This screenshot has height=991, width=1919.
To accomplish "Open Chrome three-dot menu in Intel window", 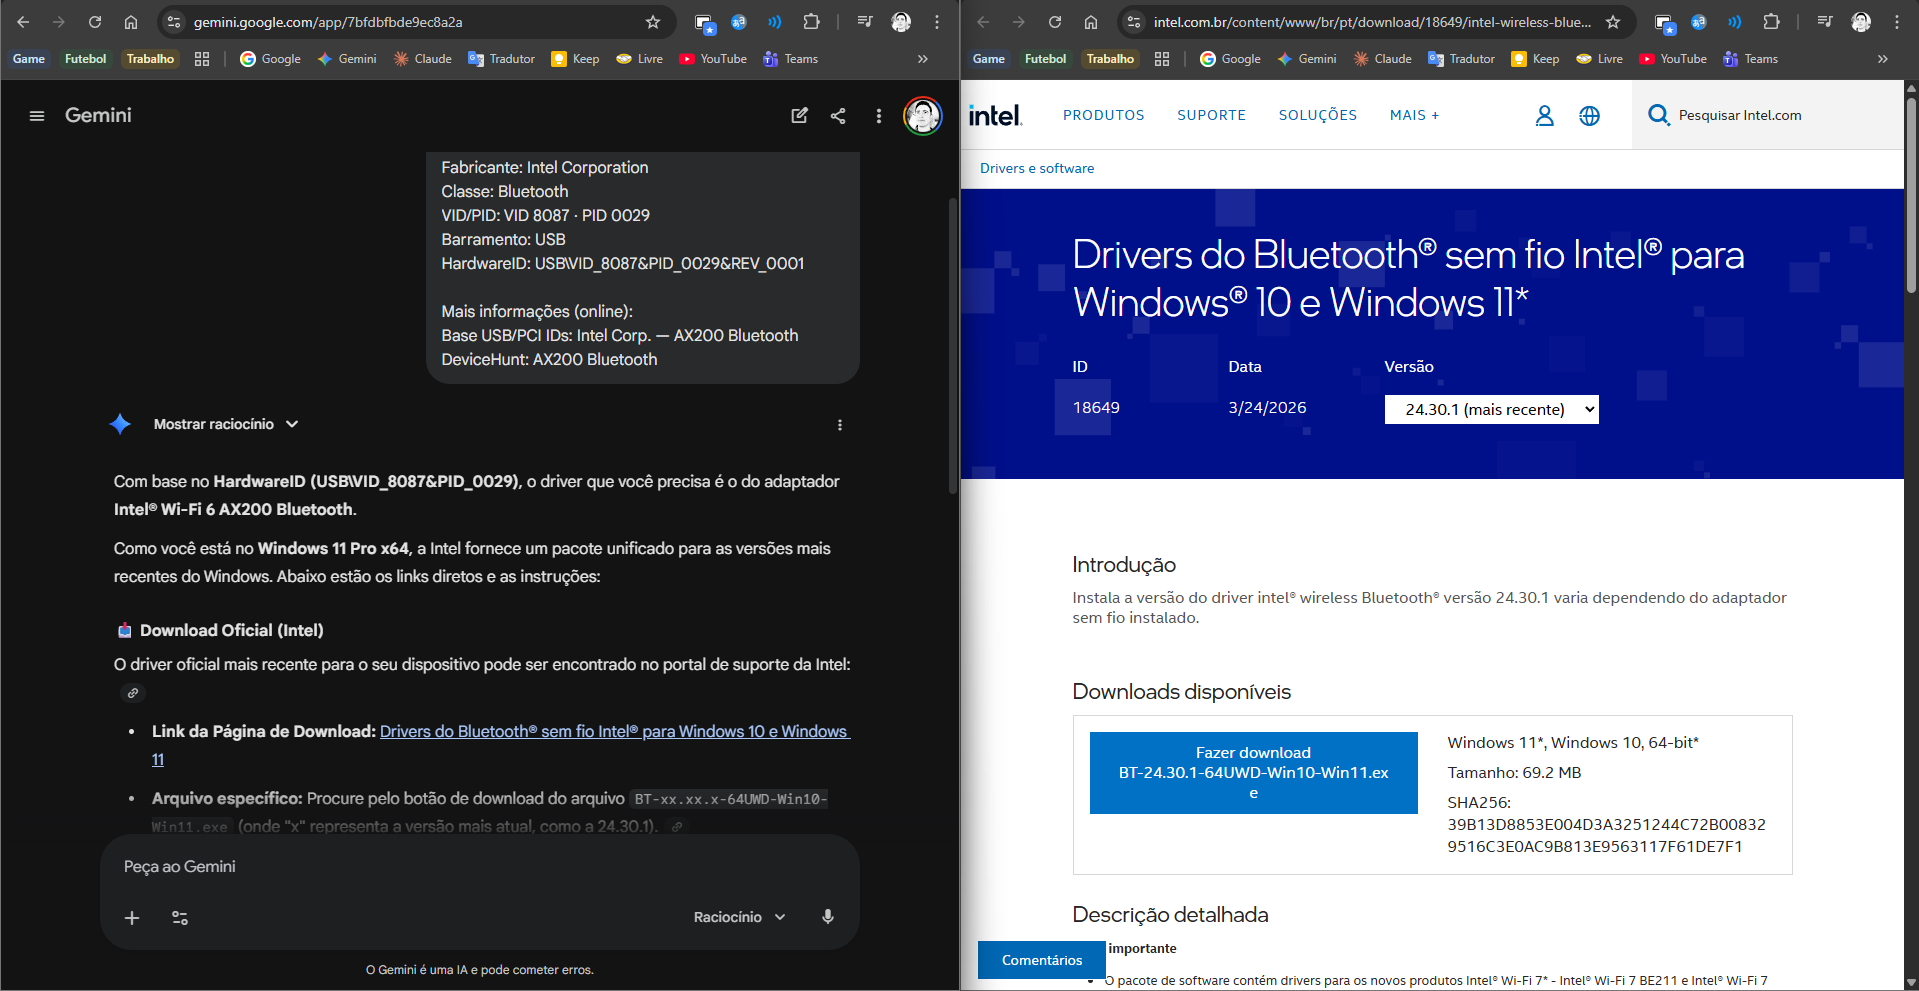I will [x=1897, y=22].
